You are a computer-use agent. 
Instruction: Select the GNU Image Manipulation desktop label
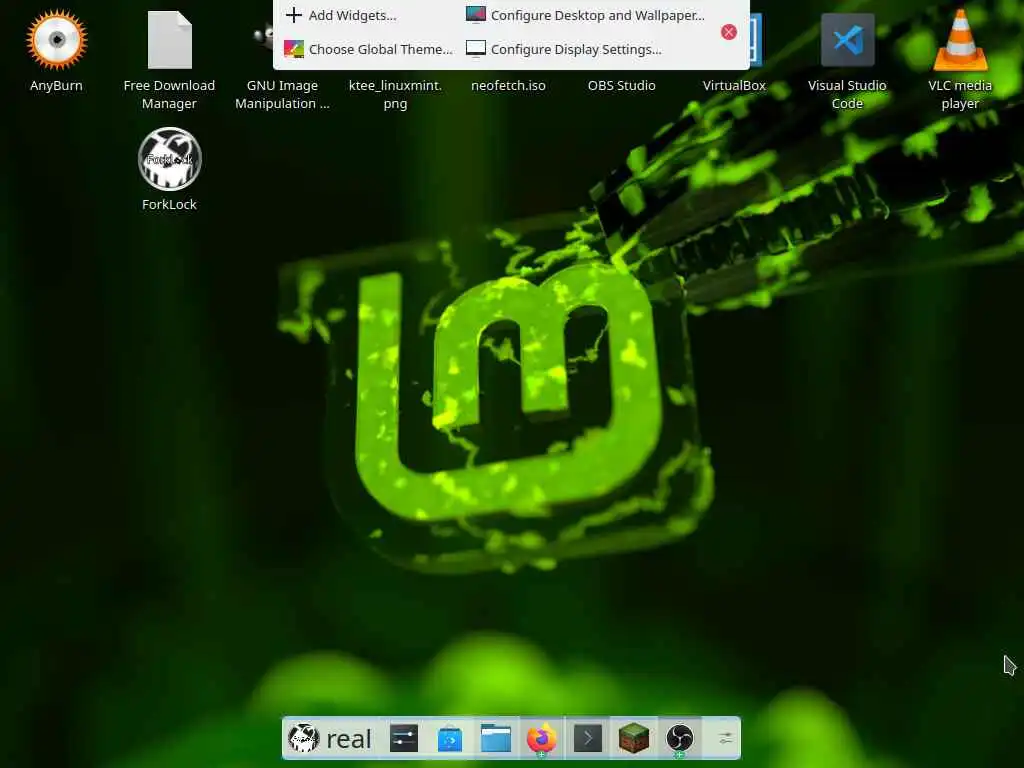282,95
